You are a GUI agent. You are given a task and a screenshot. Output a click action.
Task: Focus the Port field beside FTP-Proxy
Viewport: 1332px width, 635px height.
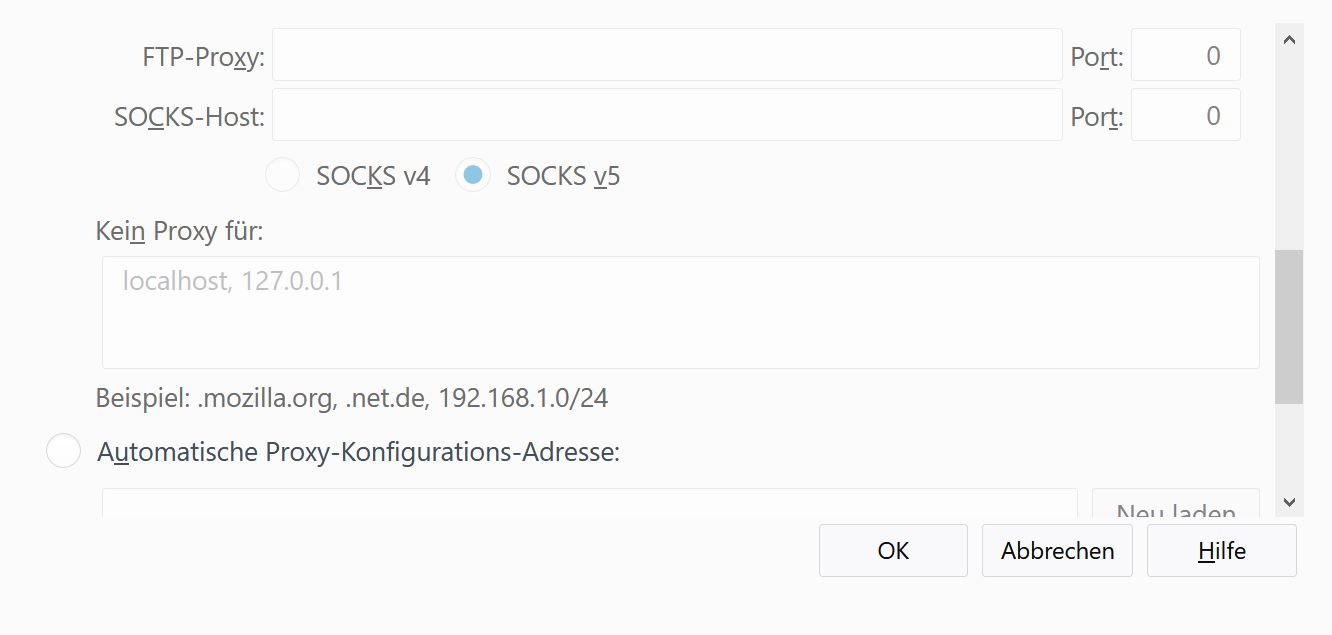[1185, 55]
